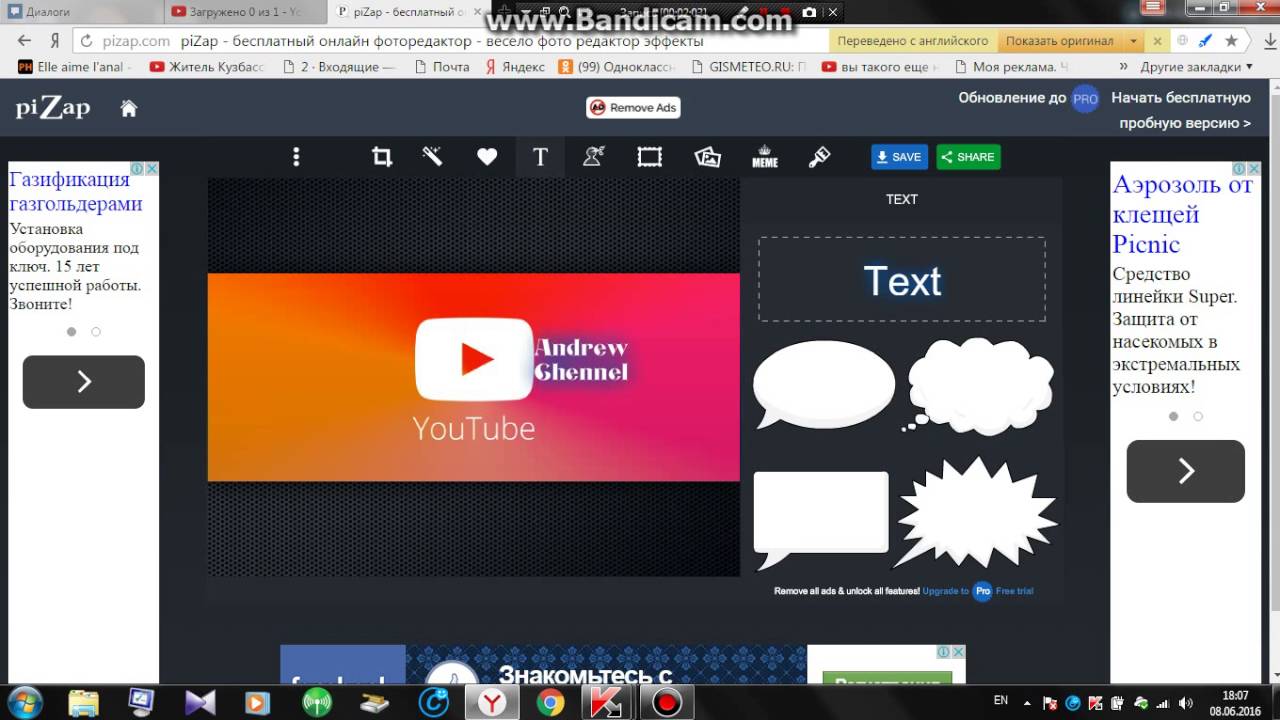
Task: Select the Crop tool
Action: click(x=382, y=157)
